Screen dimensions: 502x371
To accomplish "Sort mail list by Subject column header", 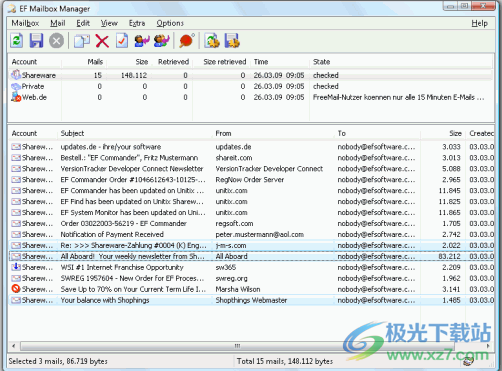I will [x=135, y=133].
